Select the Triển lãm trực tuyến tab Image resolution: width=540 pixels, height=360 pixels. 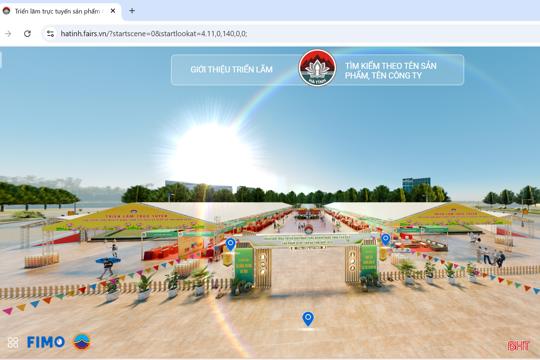pyautogui.click(x=60, y=11)
